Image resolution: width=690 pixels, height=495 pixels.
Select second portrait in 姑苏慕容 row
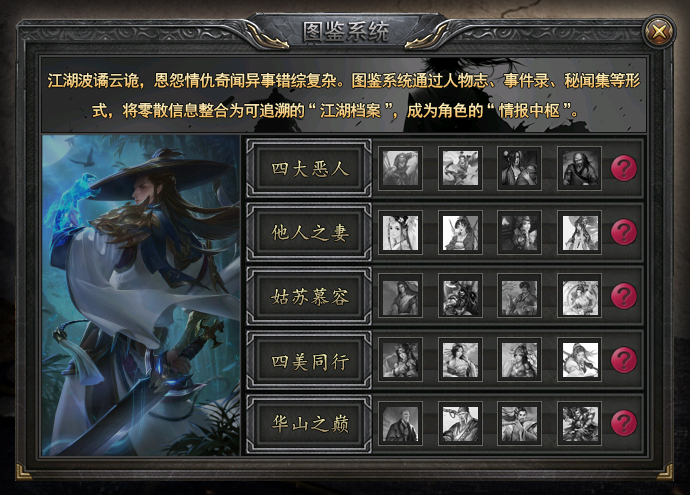click(x=460, y=296)
